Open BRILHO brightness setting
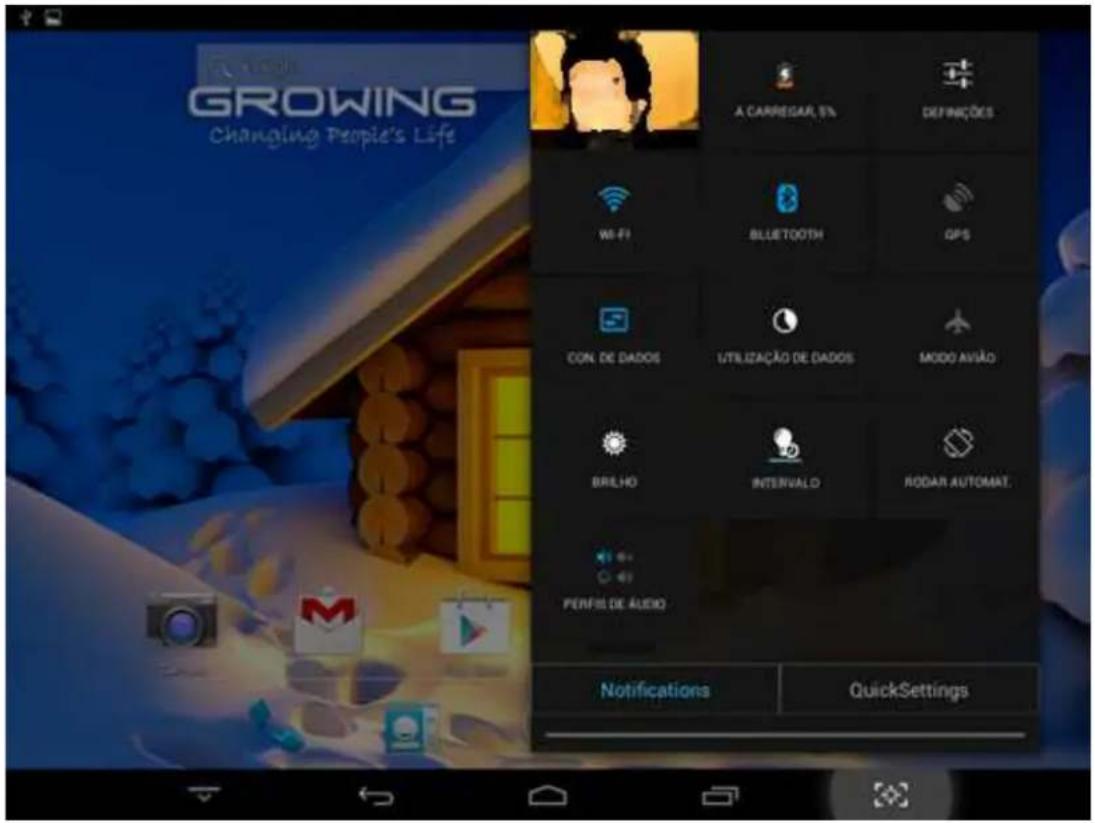The height and width of the screenshot is (823, 1095). [x=615, y=459]
